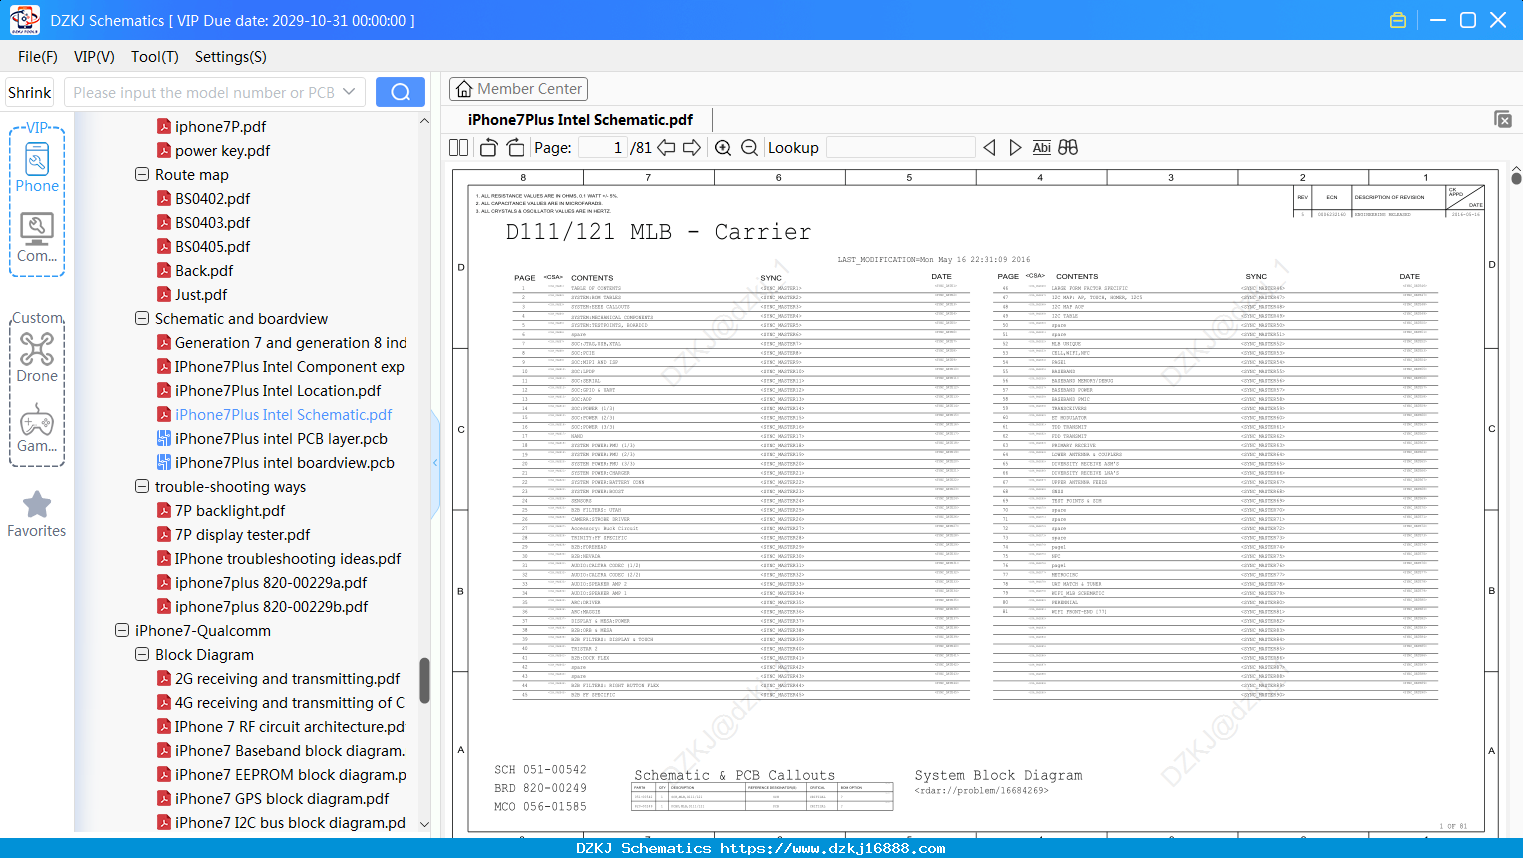1523x858 pixels.
Task: Open the VIP(V) menu
Action: [94, 57]
